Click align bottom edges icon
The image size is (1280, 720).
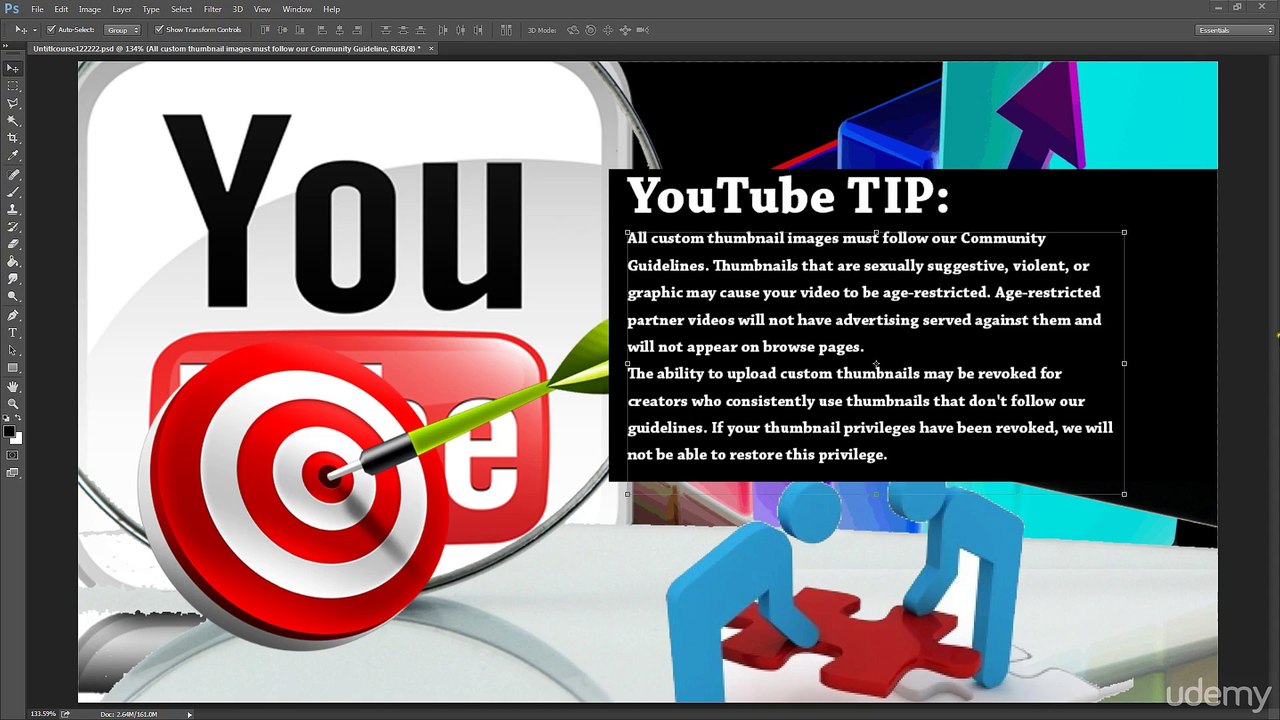click(300, 30)
